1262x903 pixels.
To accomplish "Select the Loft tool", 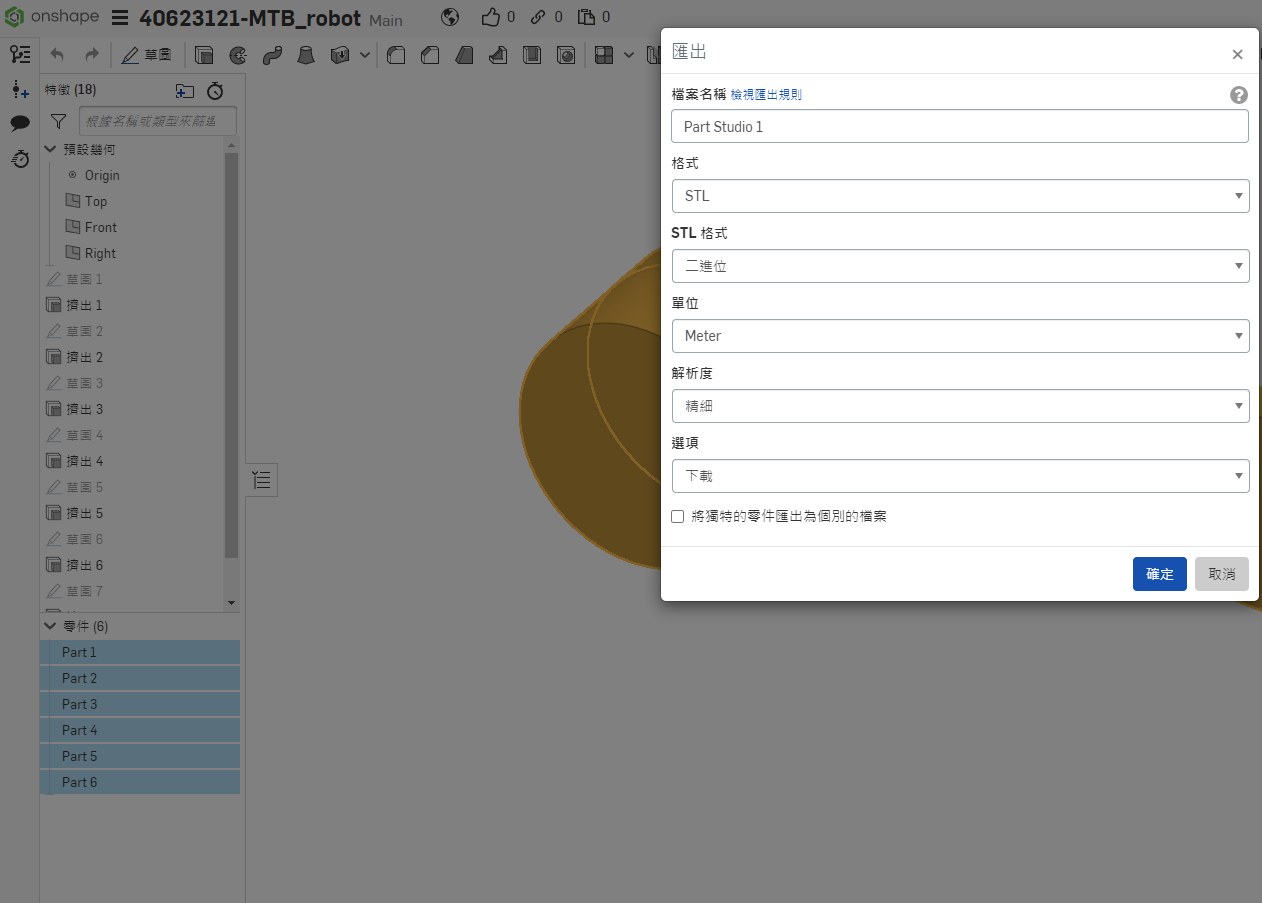I will [306, 55].
